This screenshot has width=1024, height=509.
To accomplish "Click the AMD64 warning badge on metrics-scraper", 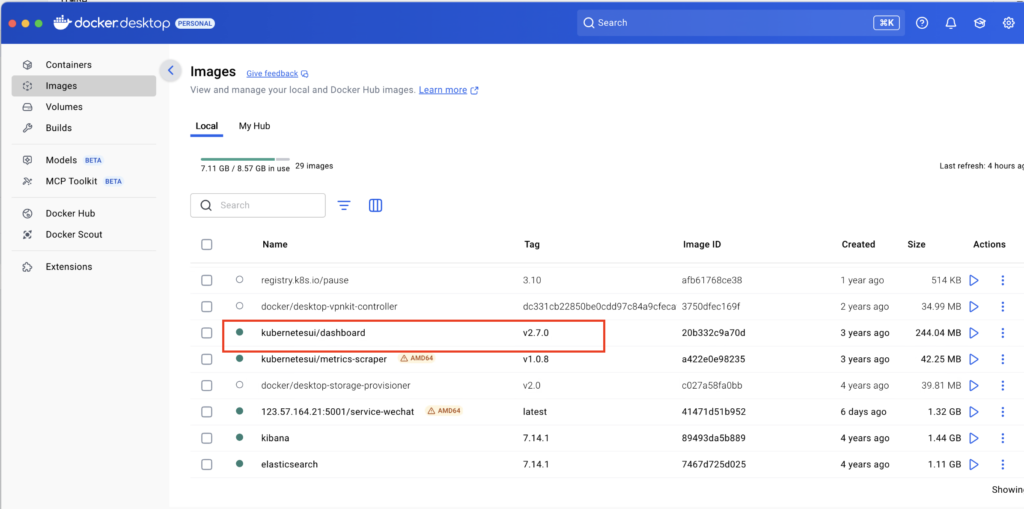I will [x=417, y=359].
